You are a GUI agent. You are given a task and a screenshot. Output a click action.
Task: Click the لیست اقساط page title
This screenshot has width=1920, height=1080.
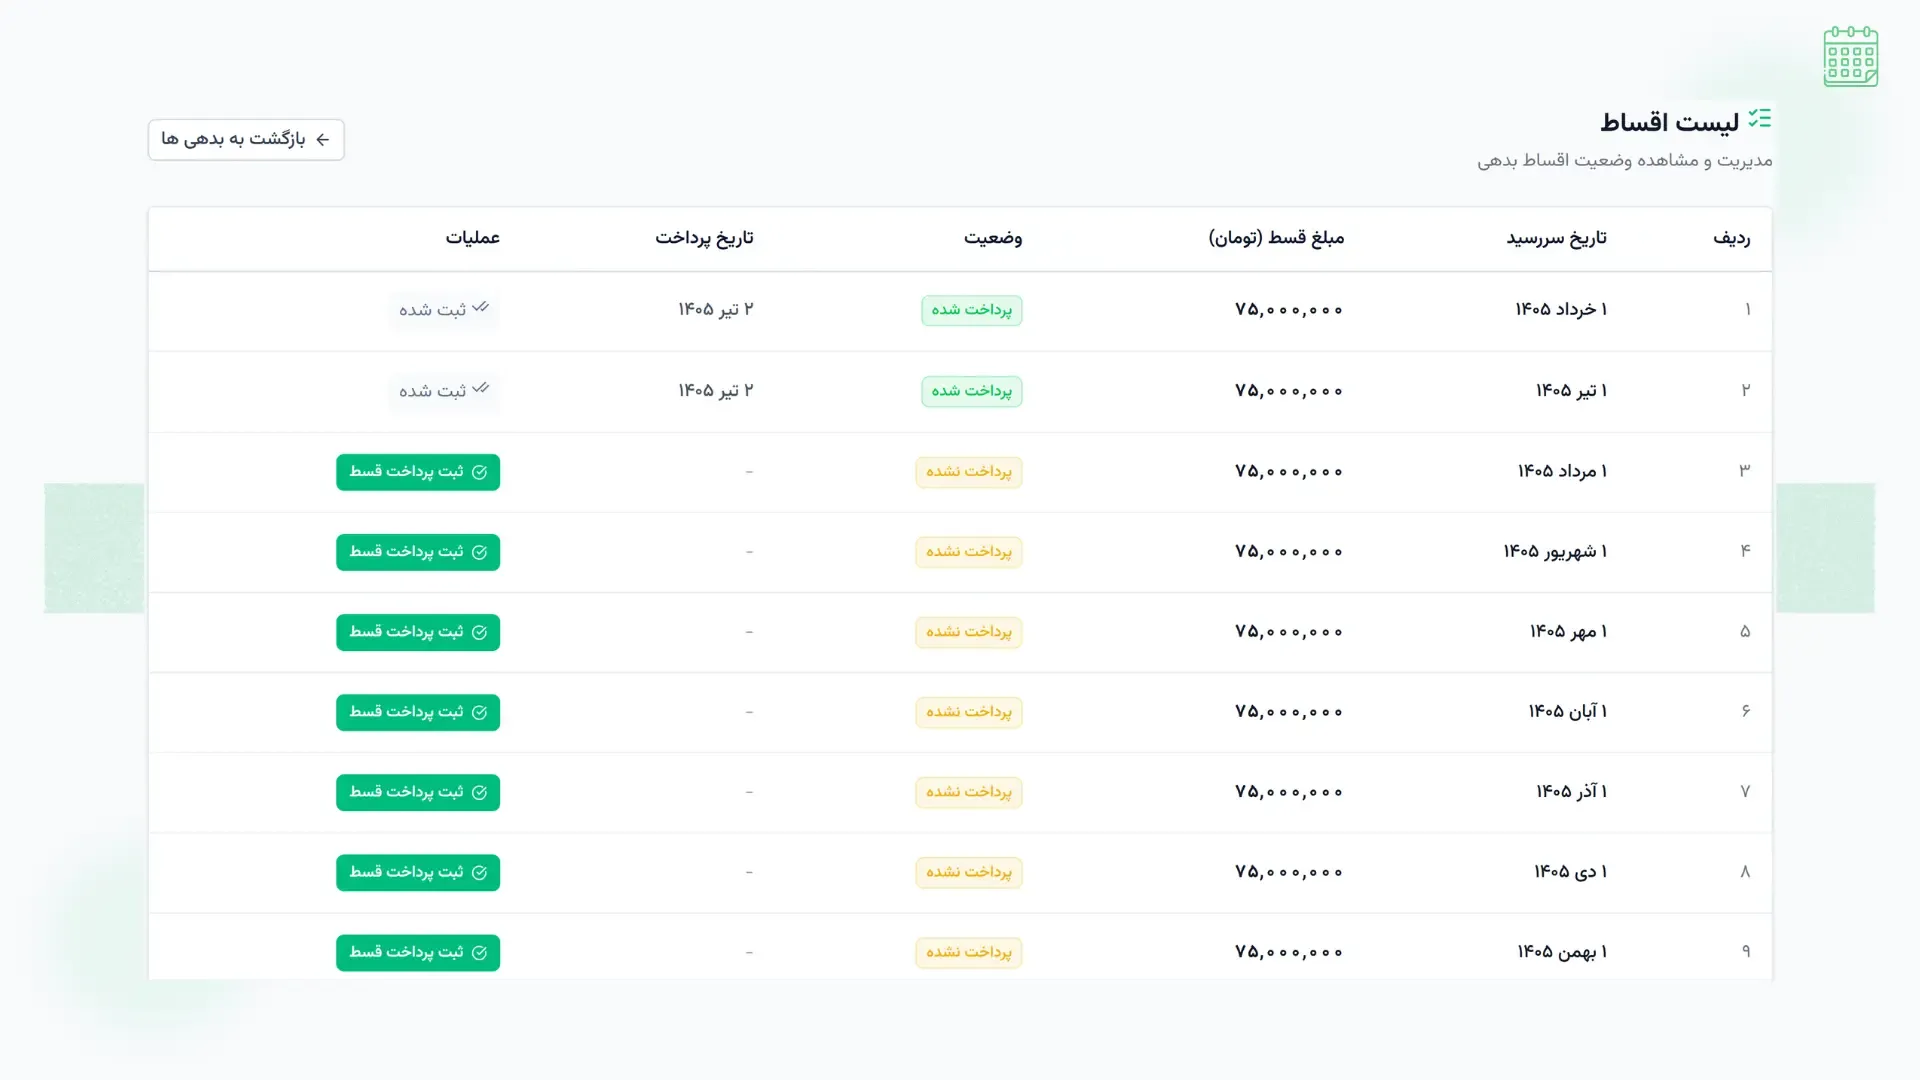(1669, 122)
